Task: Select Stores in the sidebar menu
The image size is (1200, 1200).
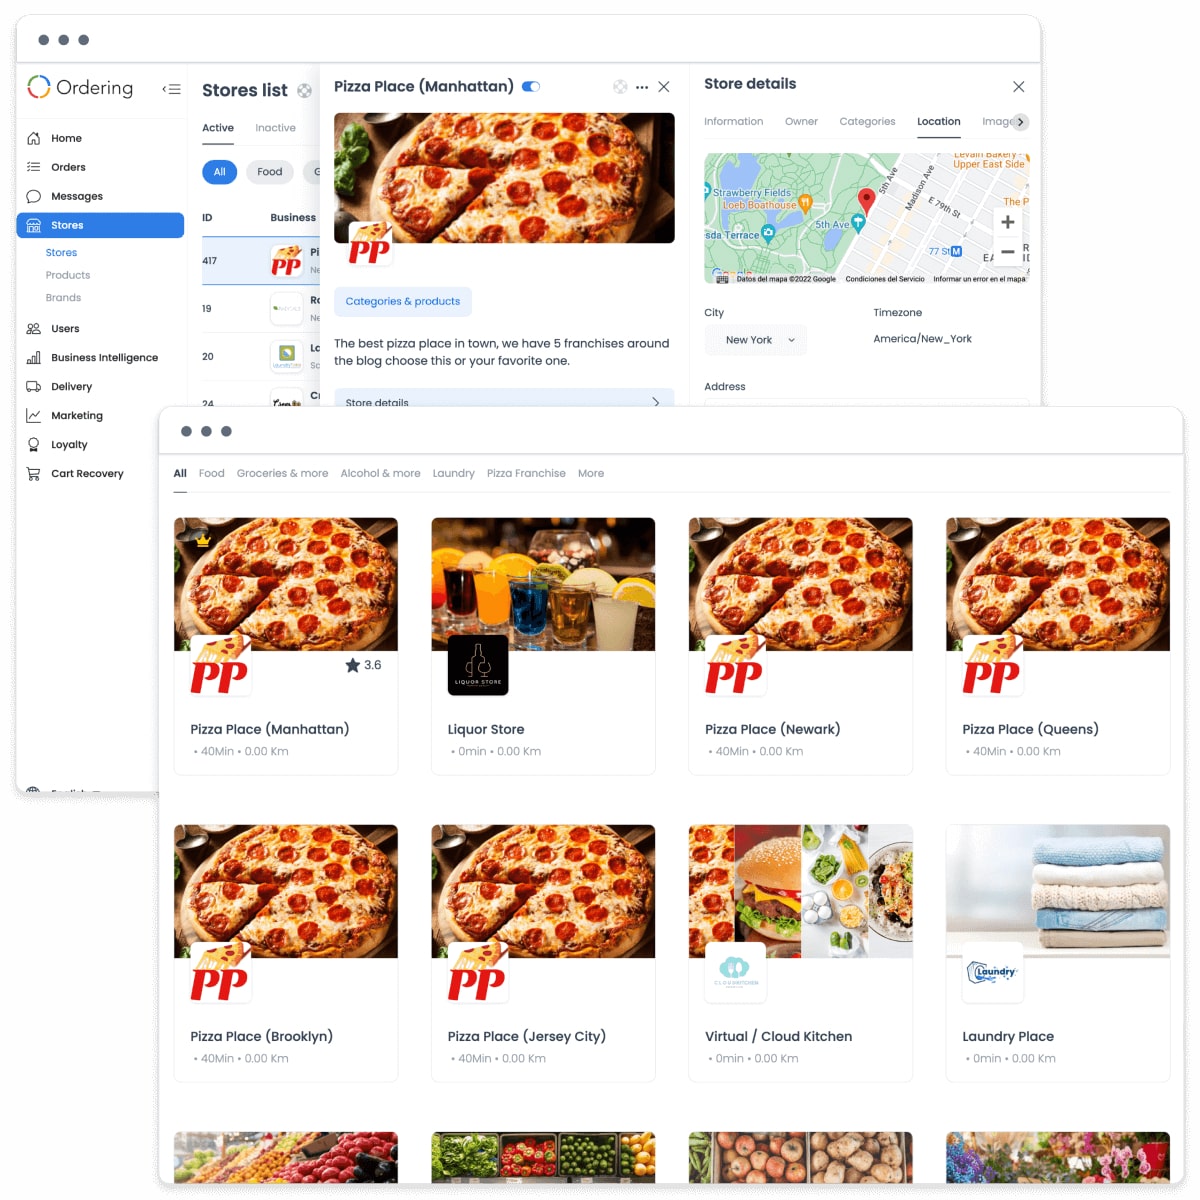Action: (100, 225)
